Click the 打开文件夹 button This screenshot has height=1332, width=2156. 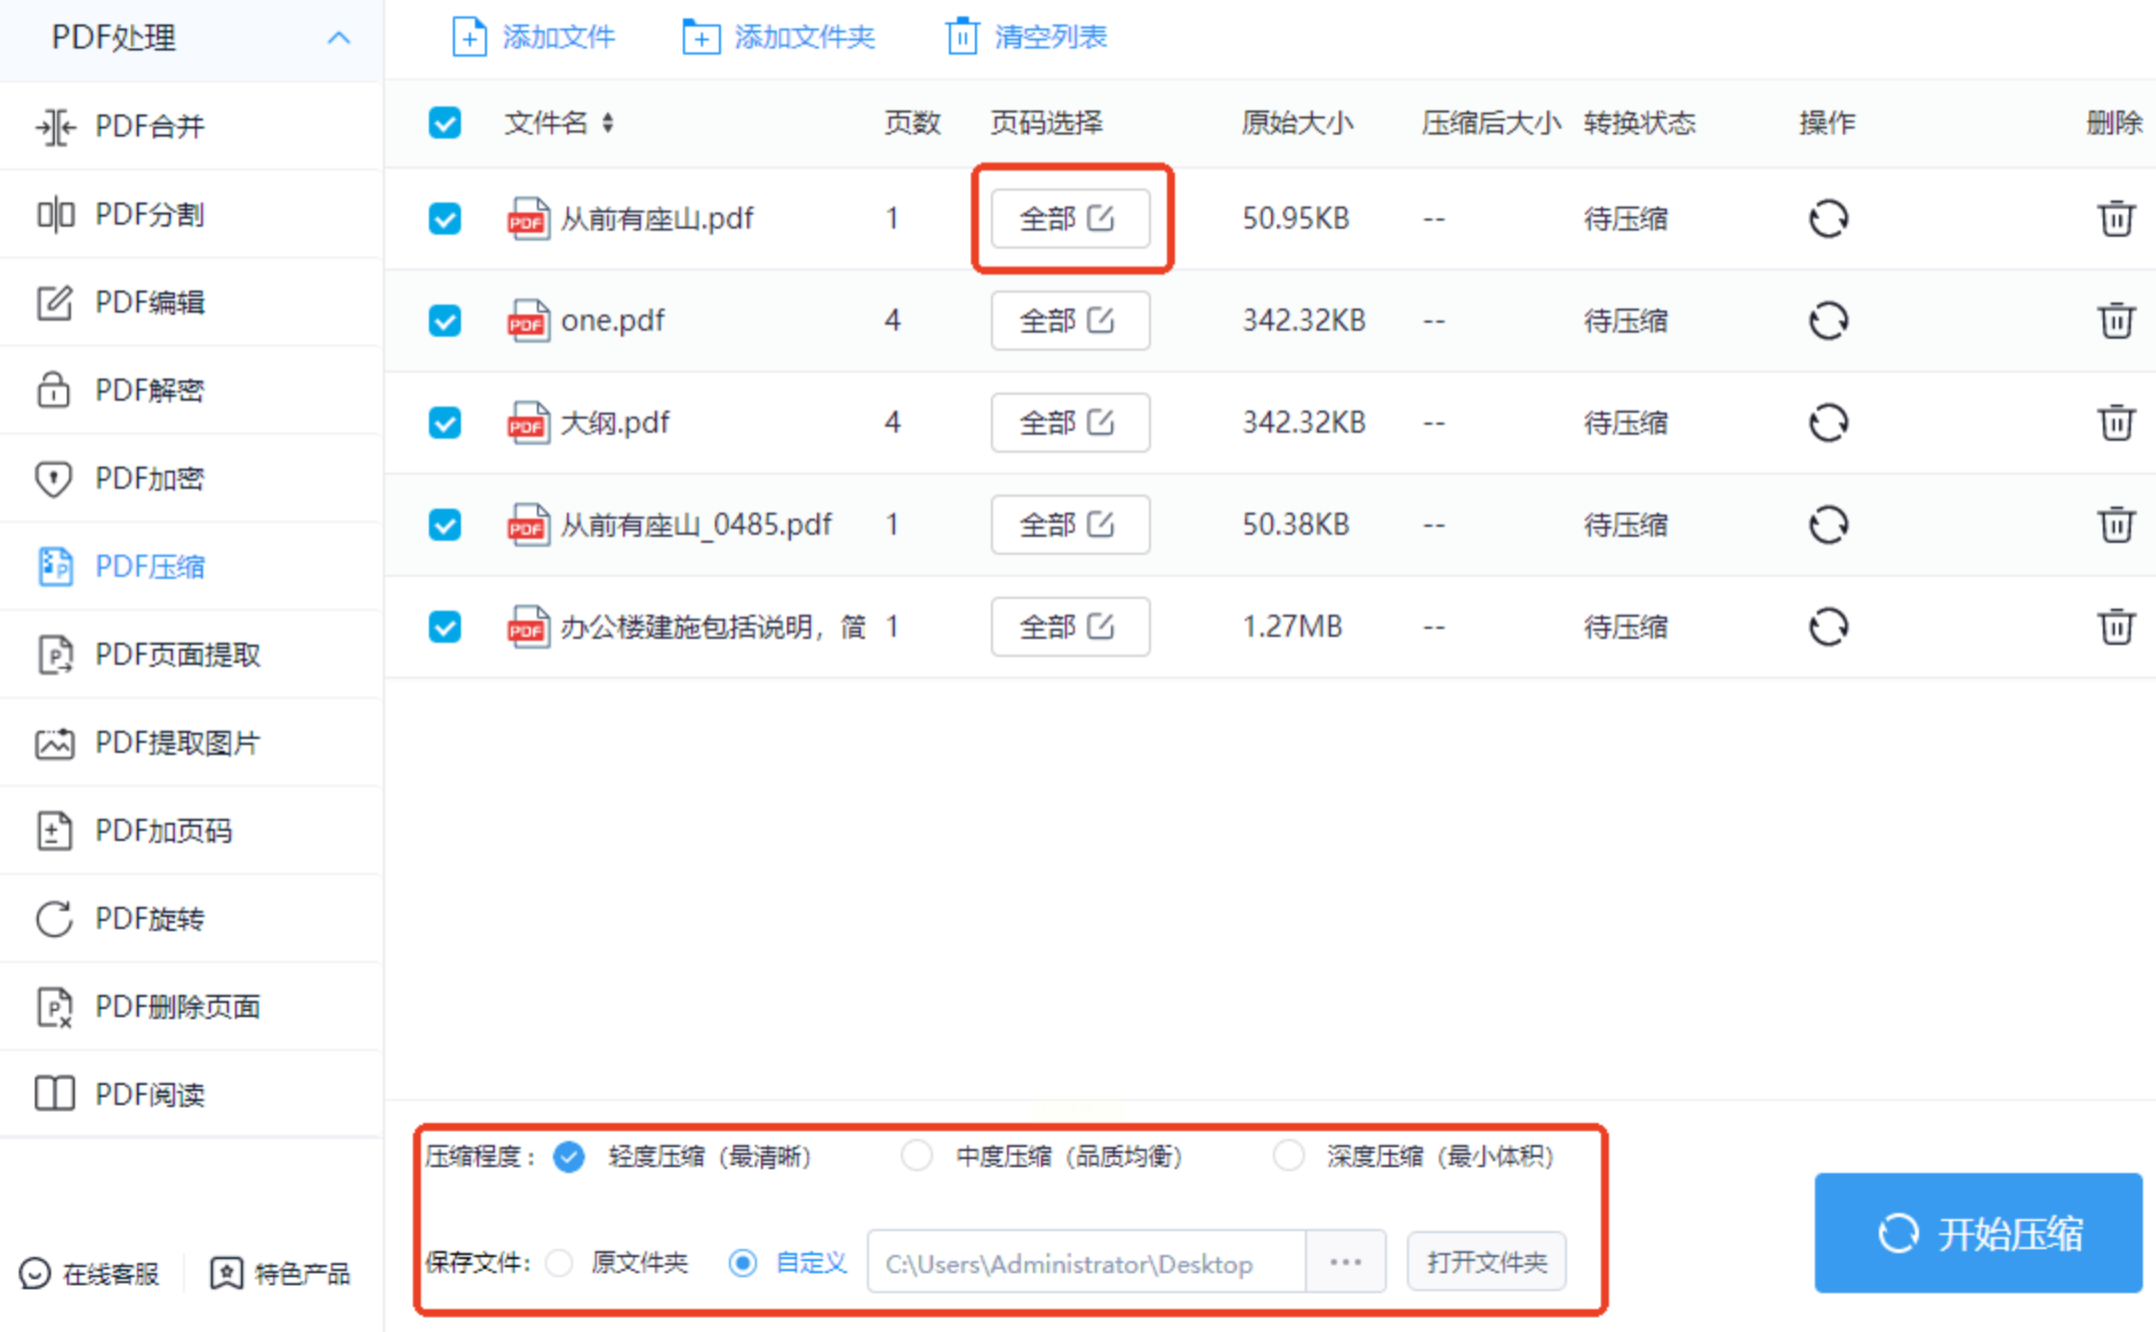coord(1486,1262)
